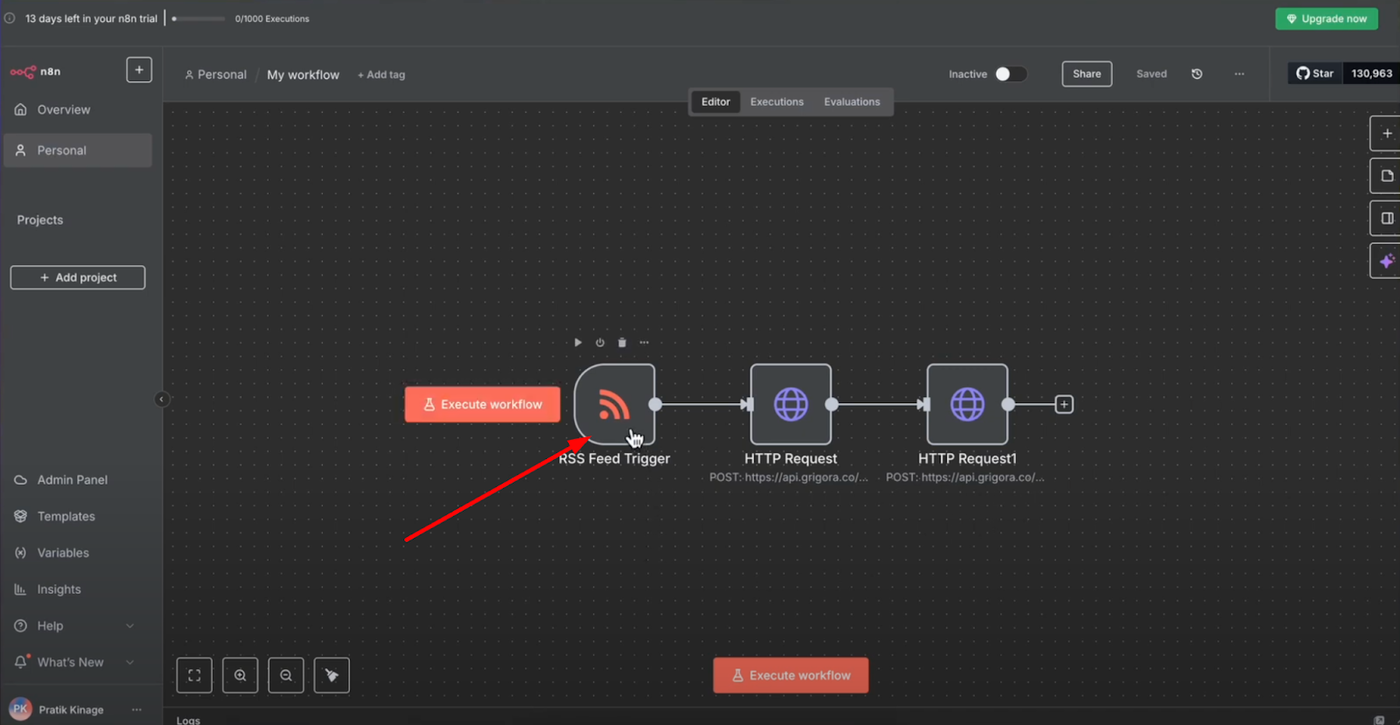Switch to the Evaluations tab

[852, 102]
